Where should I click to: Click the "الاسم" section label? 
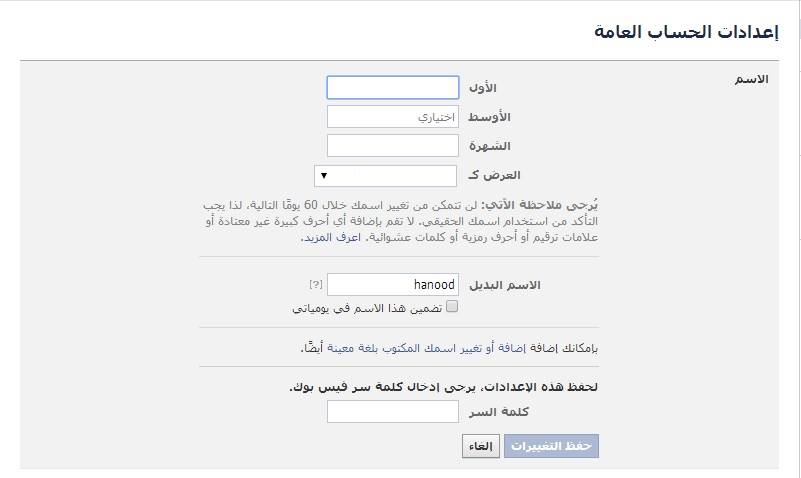point(749,77)
